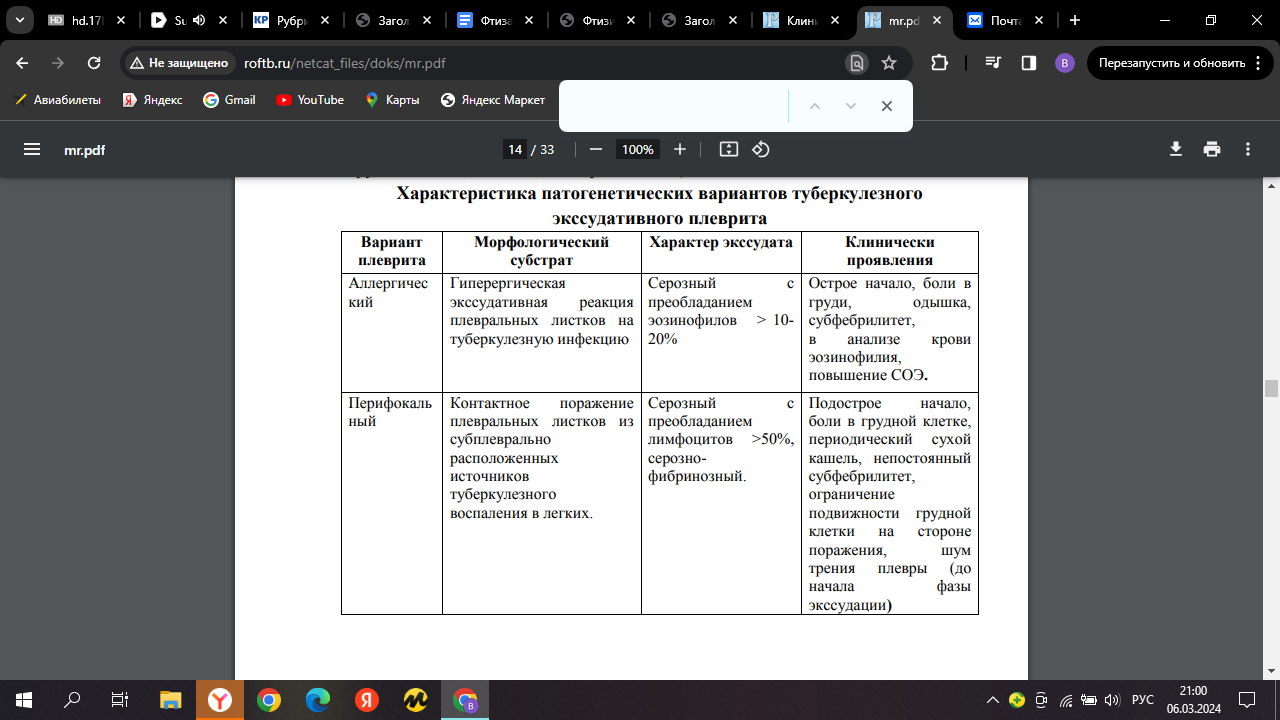Open the Карты bookmark

click(393, 100)
